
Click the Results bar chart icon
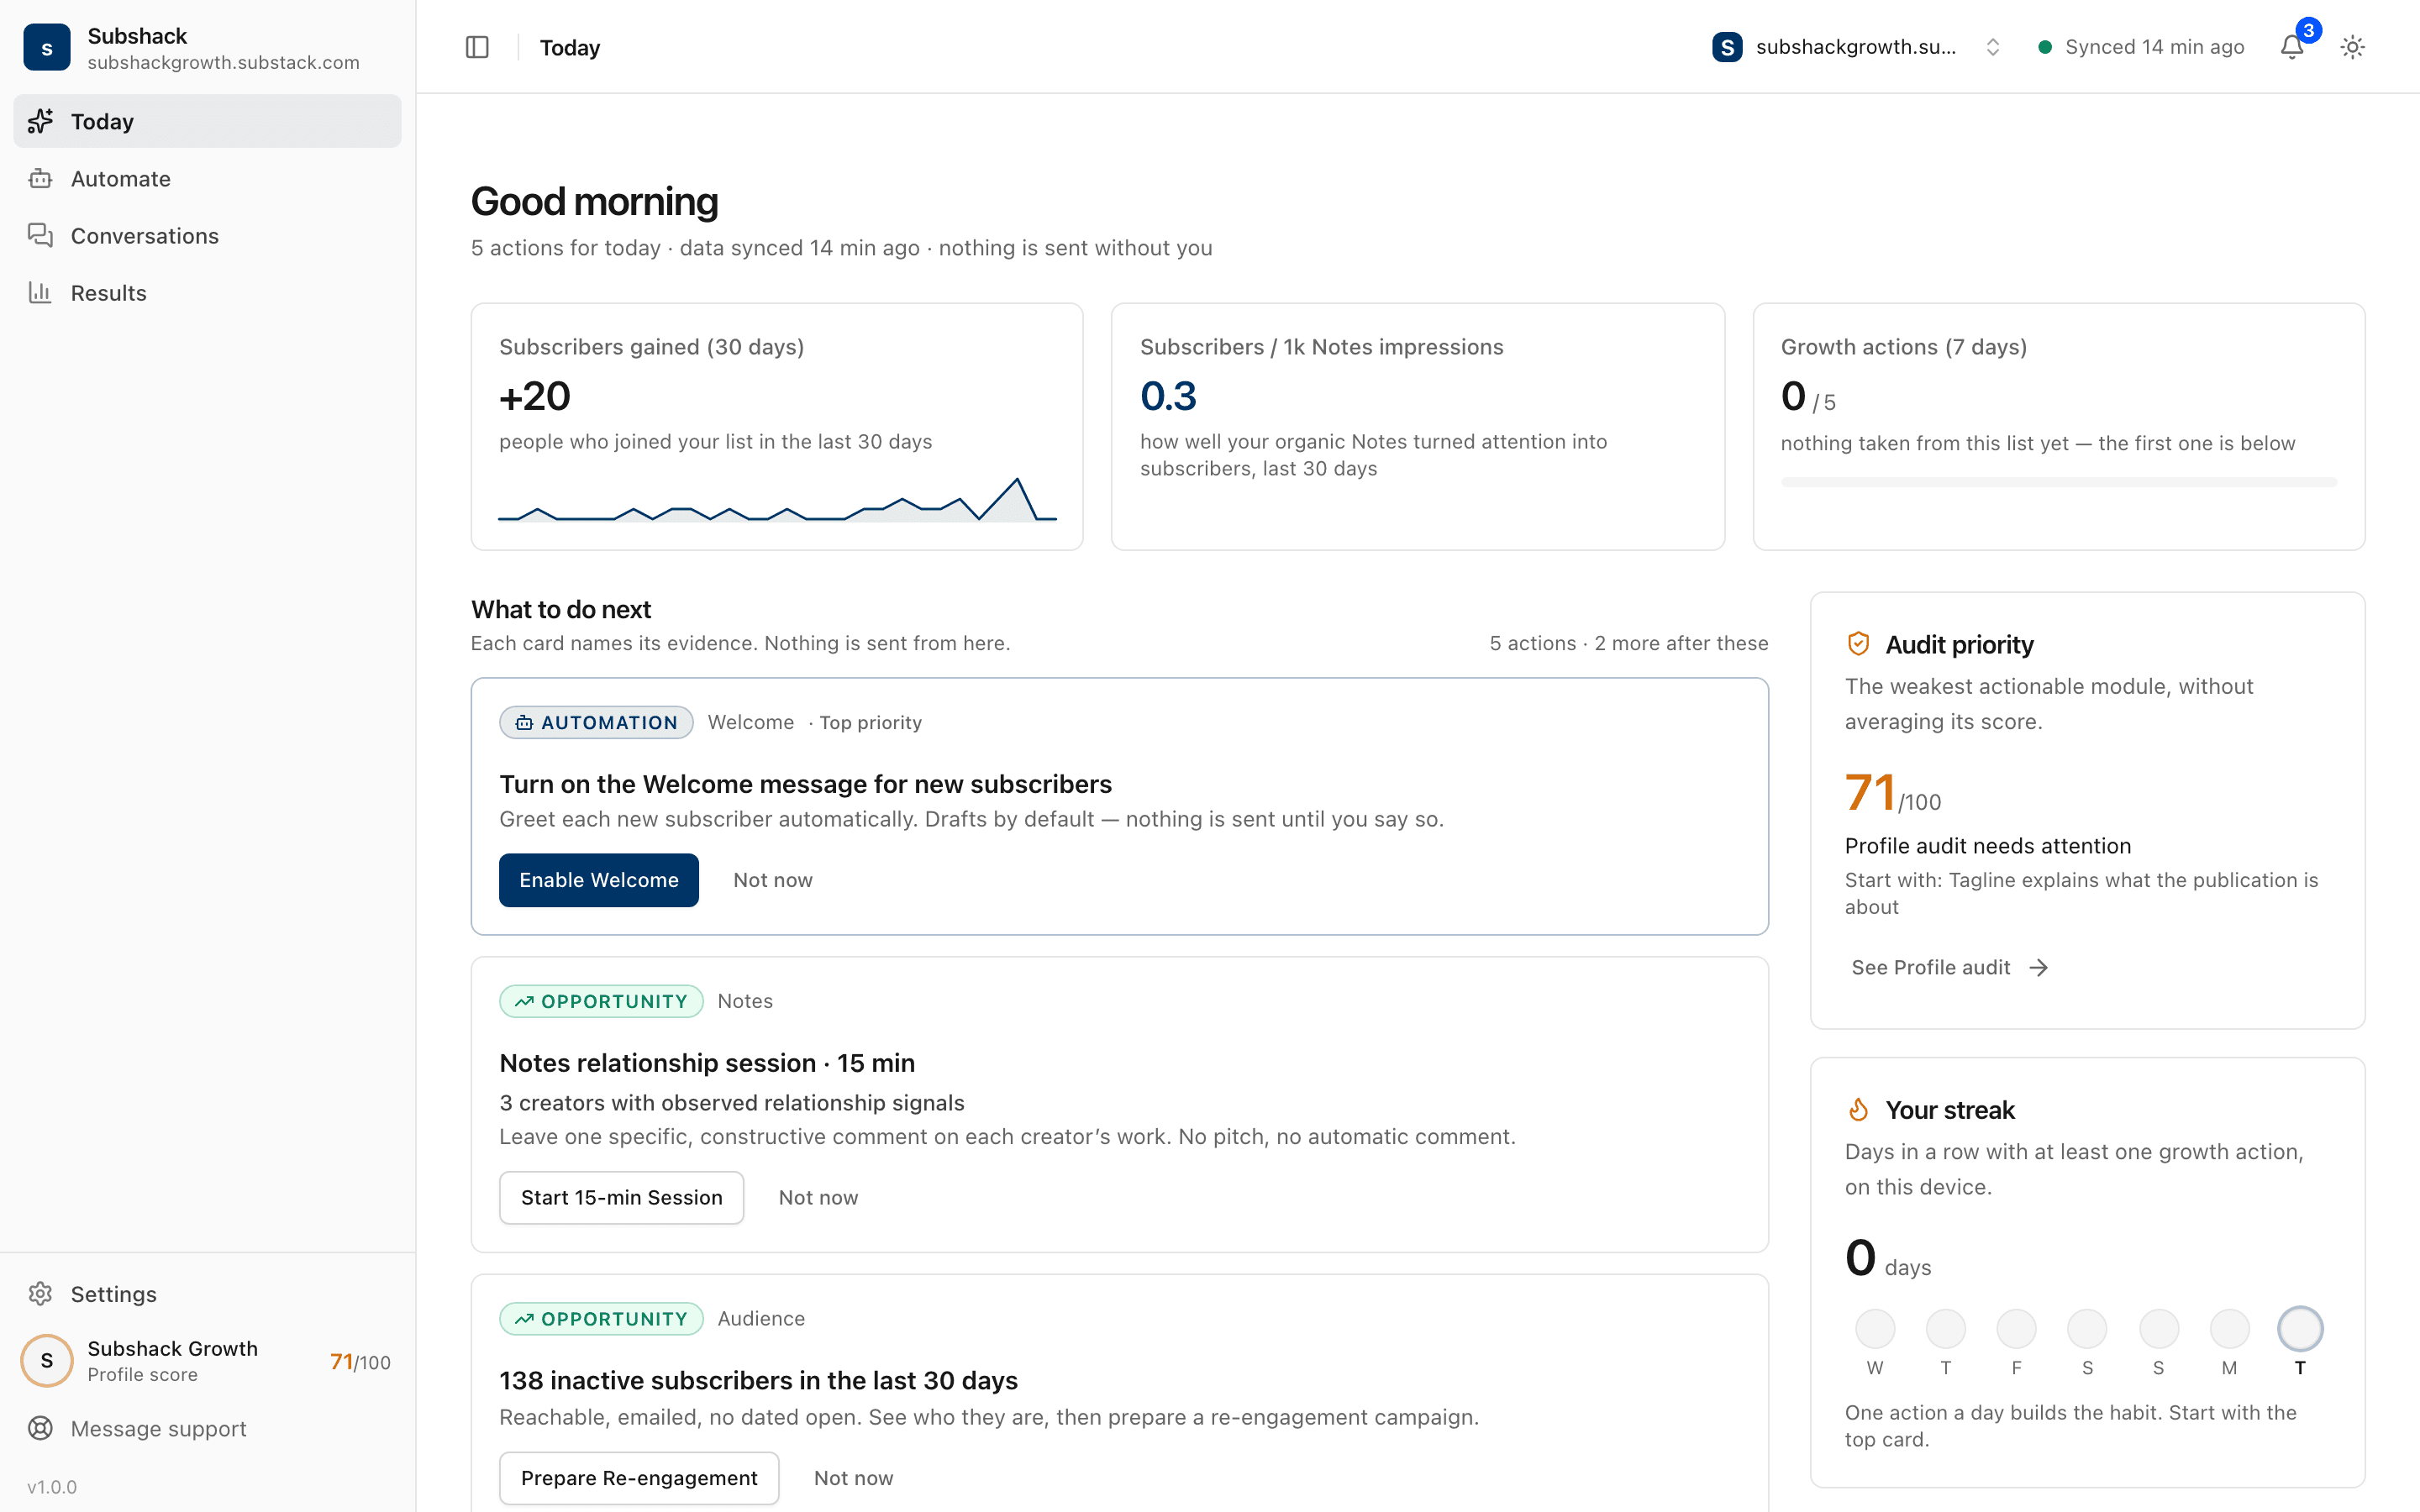(40, 292)
